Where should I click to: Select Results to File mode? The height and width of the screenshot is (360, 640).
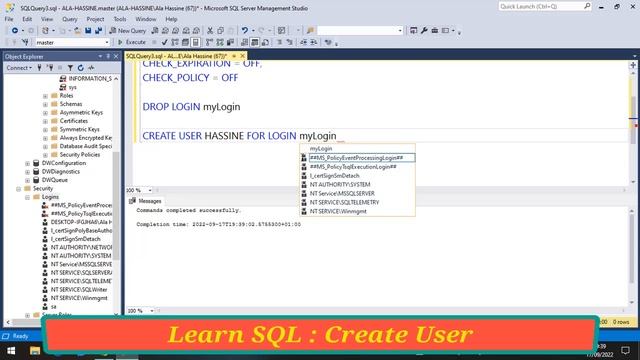coord(265,42)
